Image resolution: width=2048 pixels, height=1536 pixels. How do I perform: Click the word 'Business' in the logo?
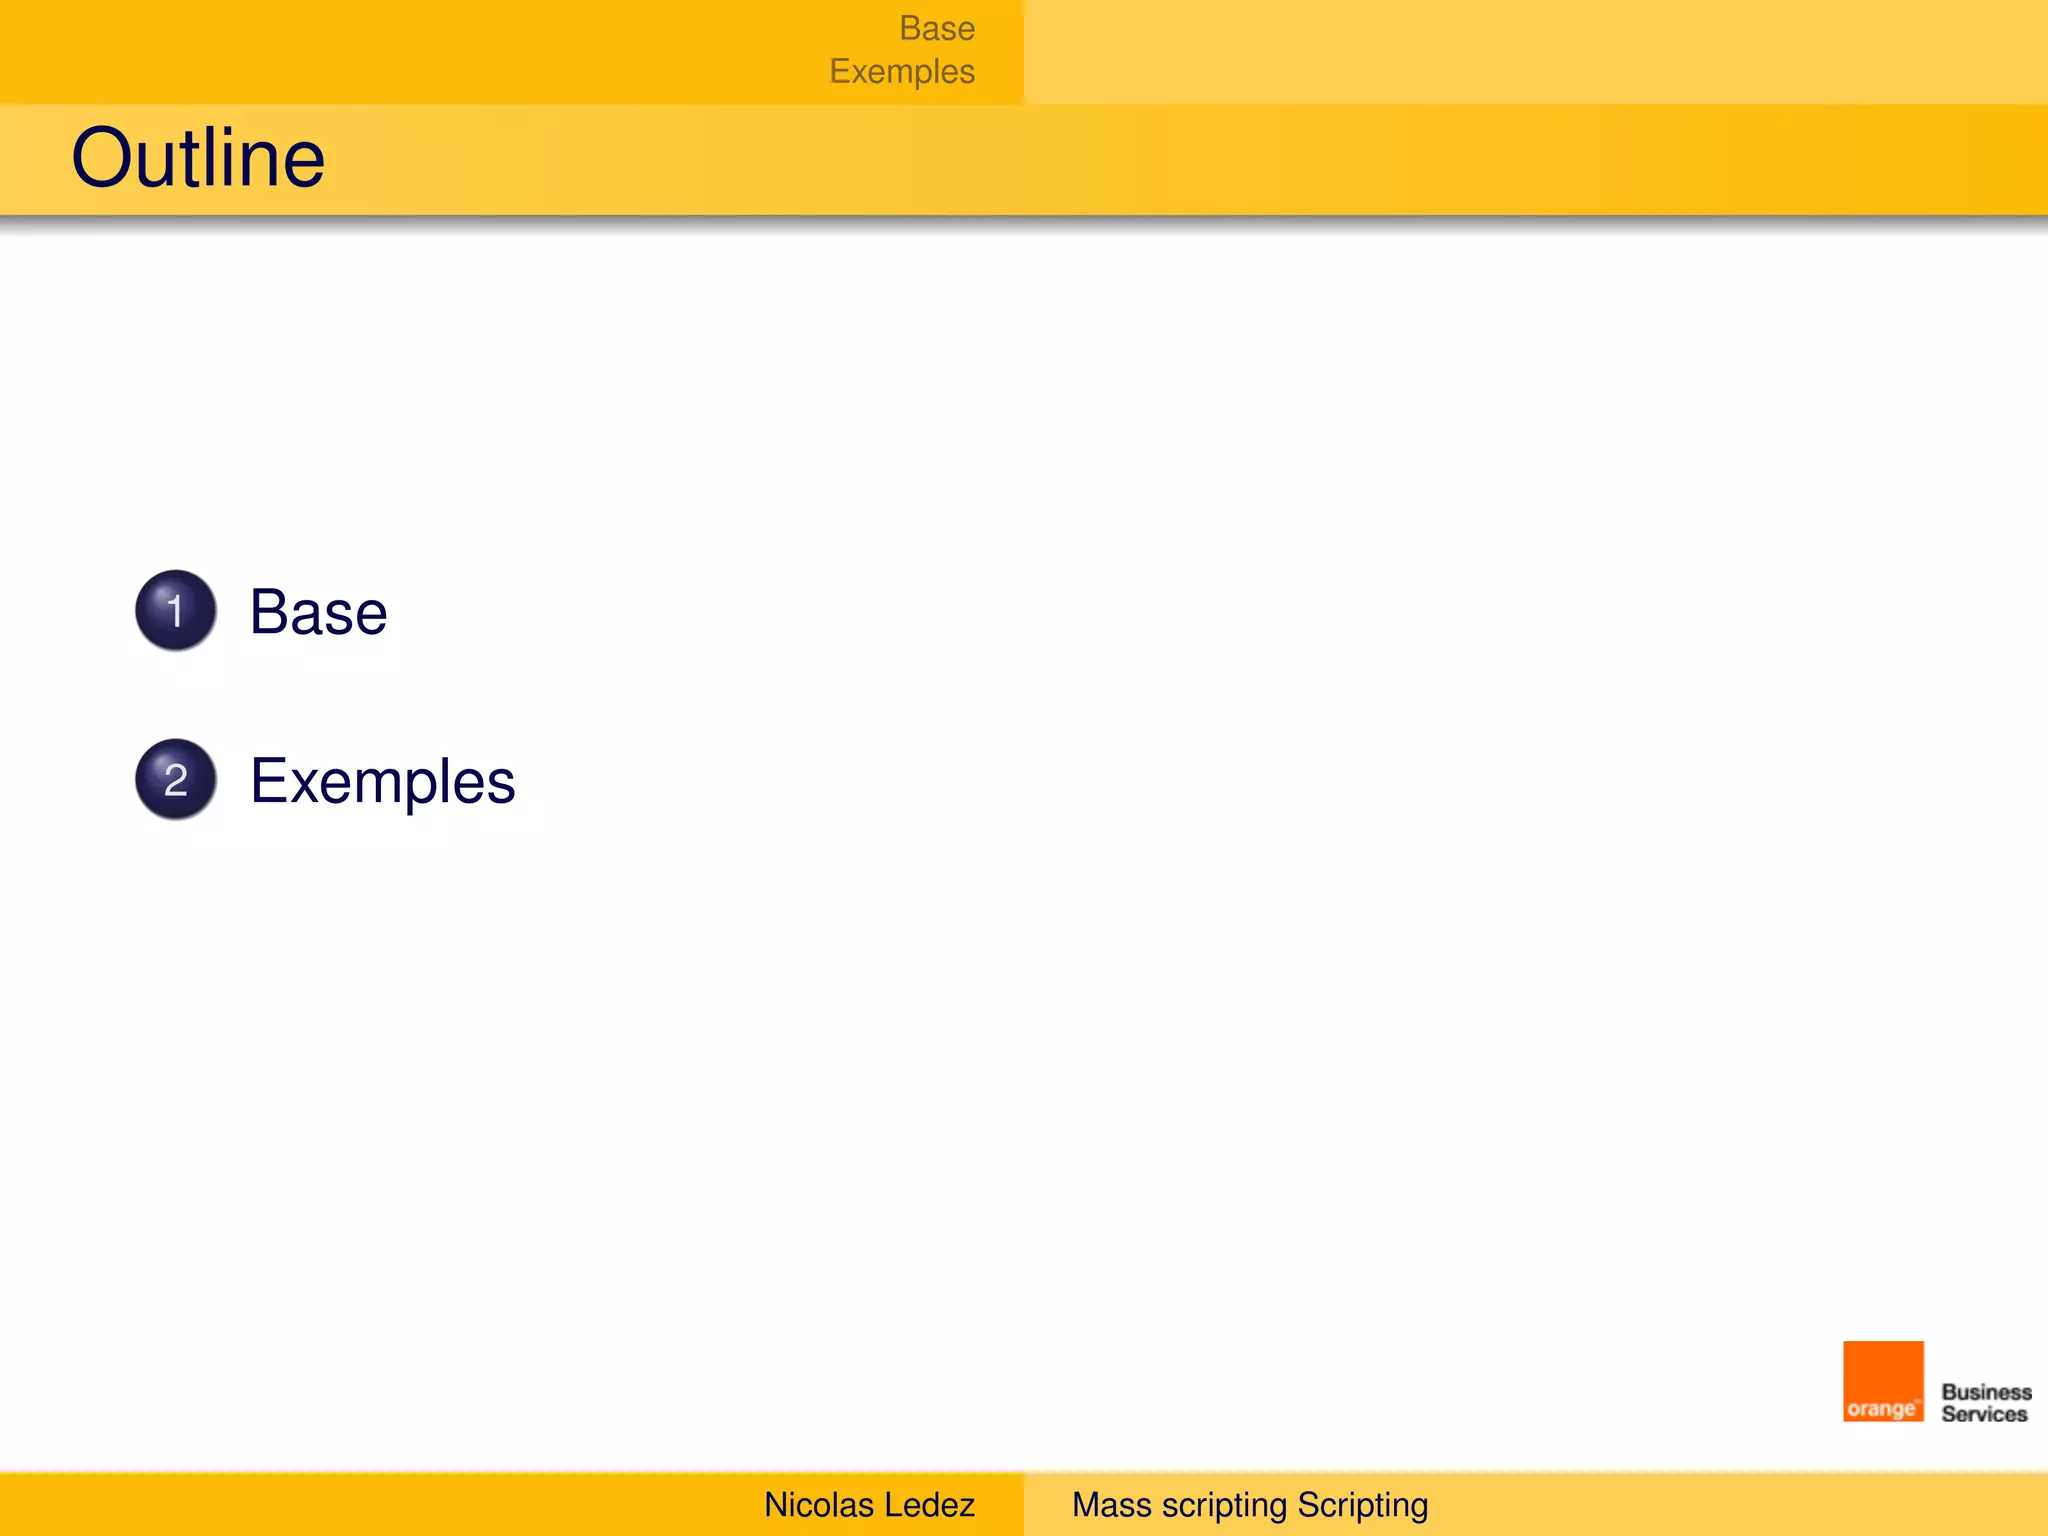coord(1986,1392)
